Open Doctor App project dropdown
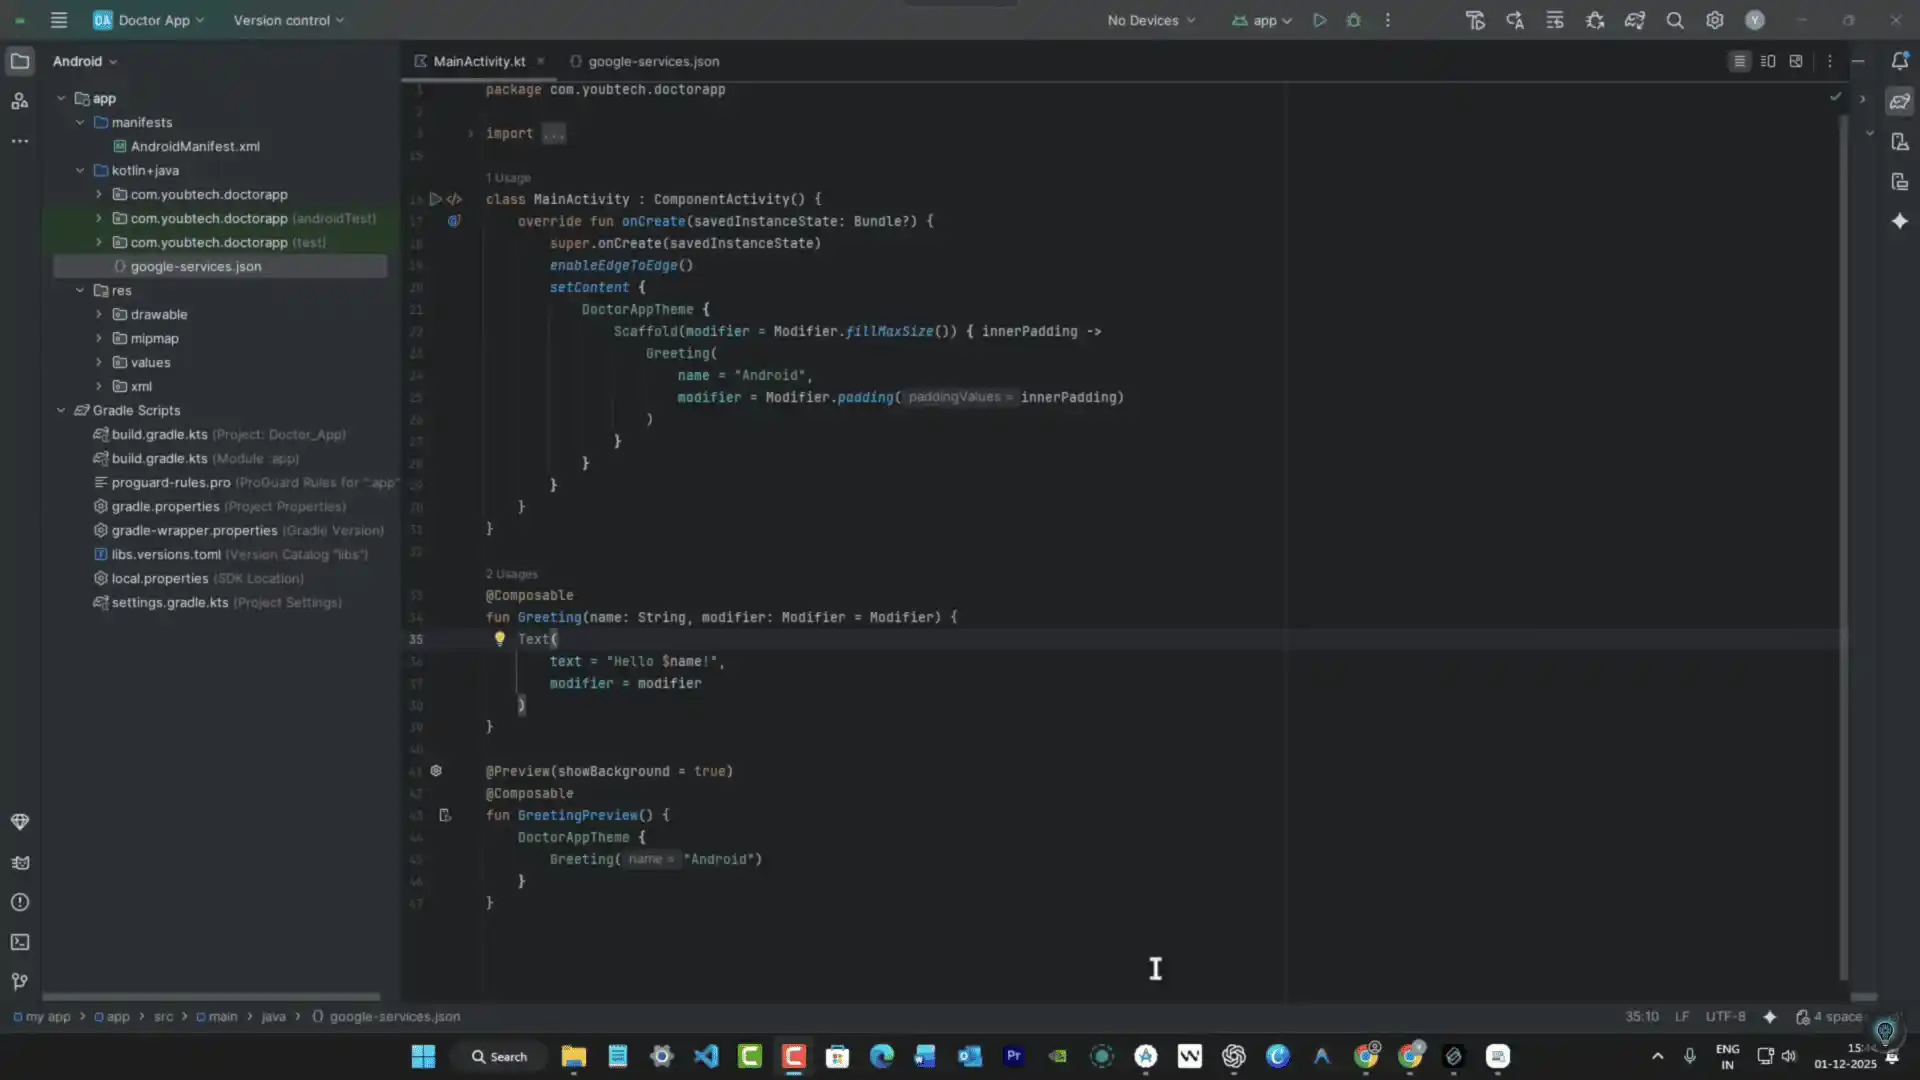 coord(149,20)
